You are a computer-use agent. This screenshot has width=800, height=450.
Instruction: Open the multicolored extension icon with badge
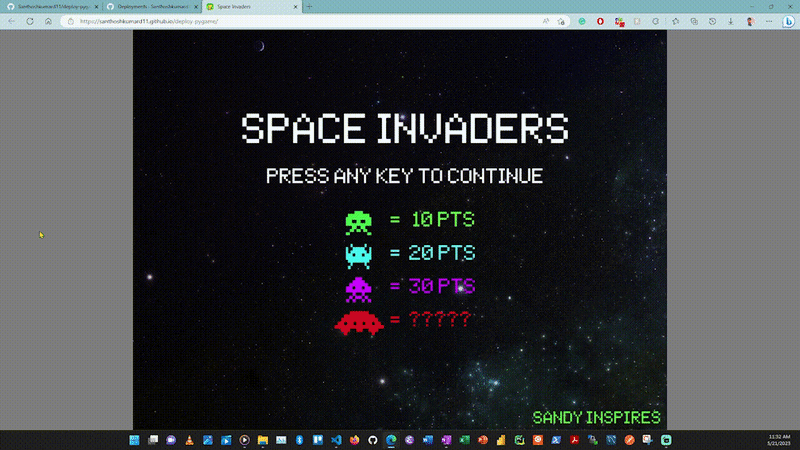coord(619,22)
